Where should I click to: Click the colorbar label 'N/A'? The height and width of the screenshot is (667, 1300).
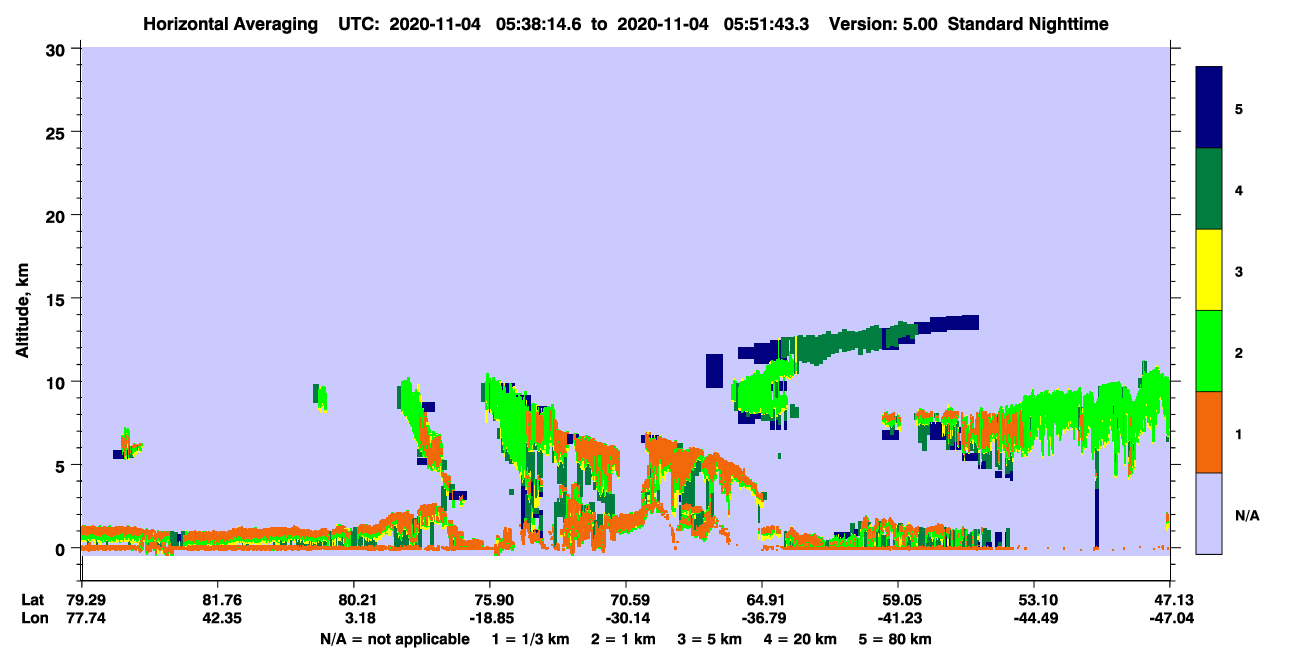(x=1246, y=515)
